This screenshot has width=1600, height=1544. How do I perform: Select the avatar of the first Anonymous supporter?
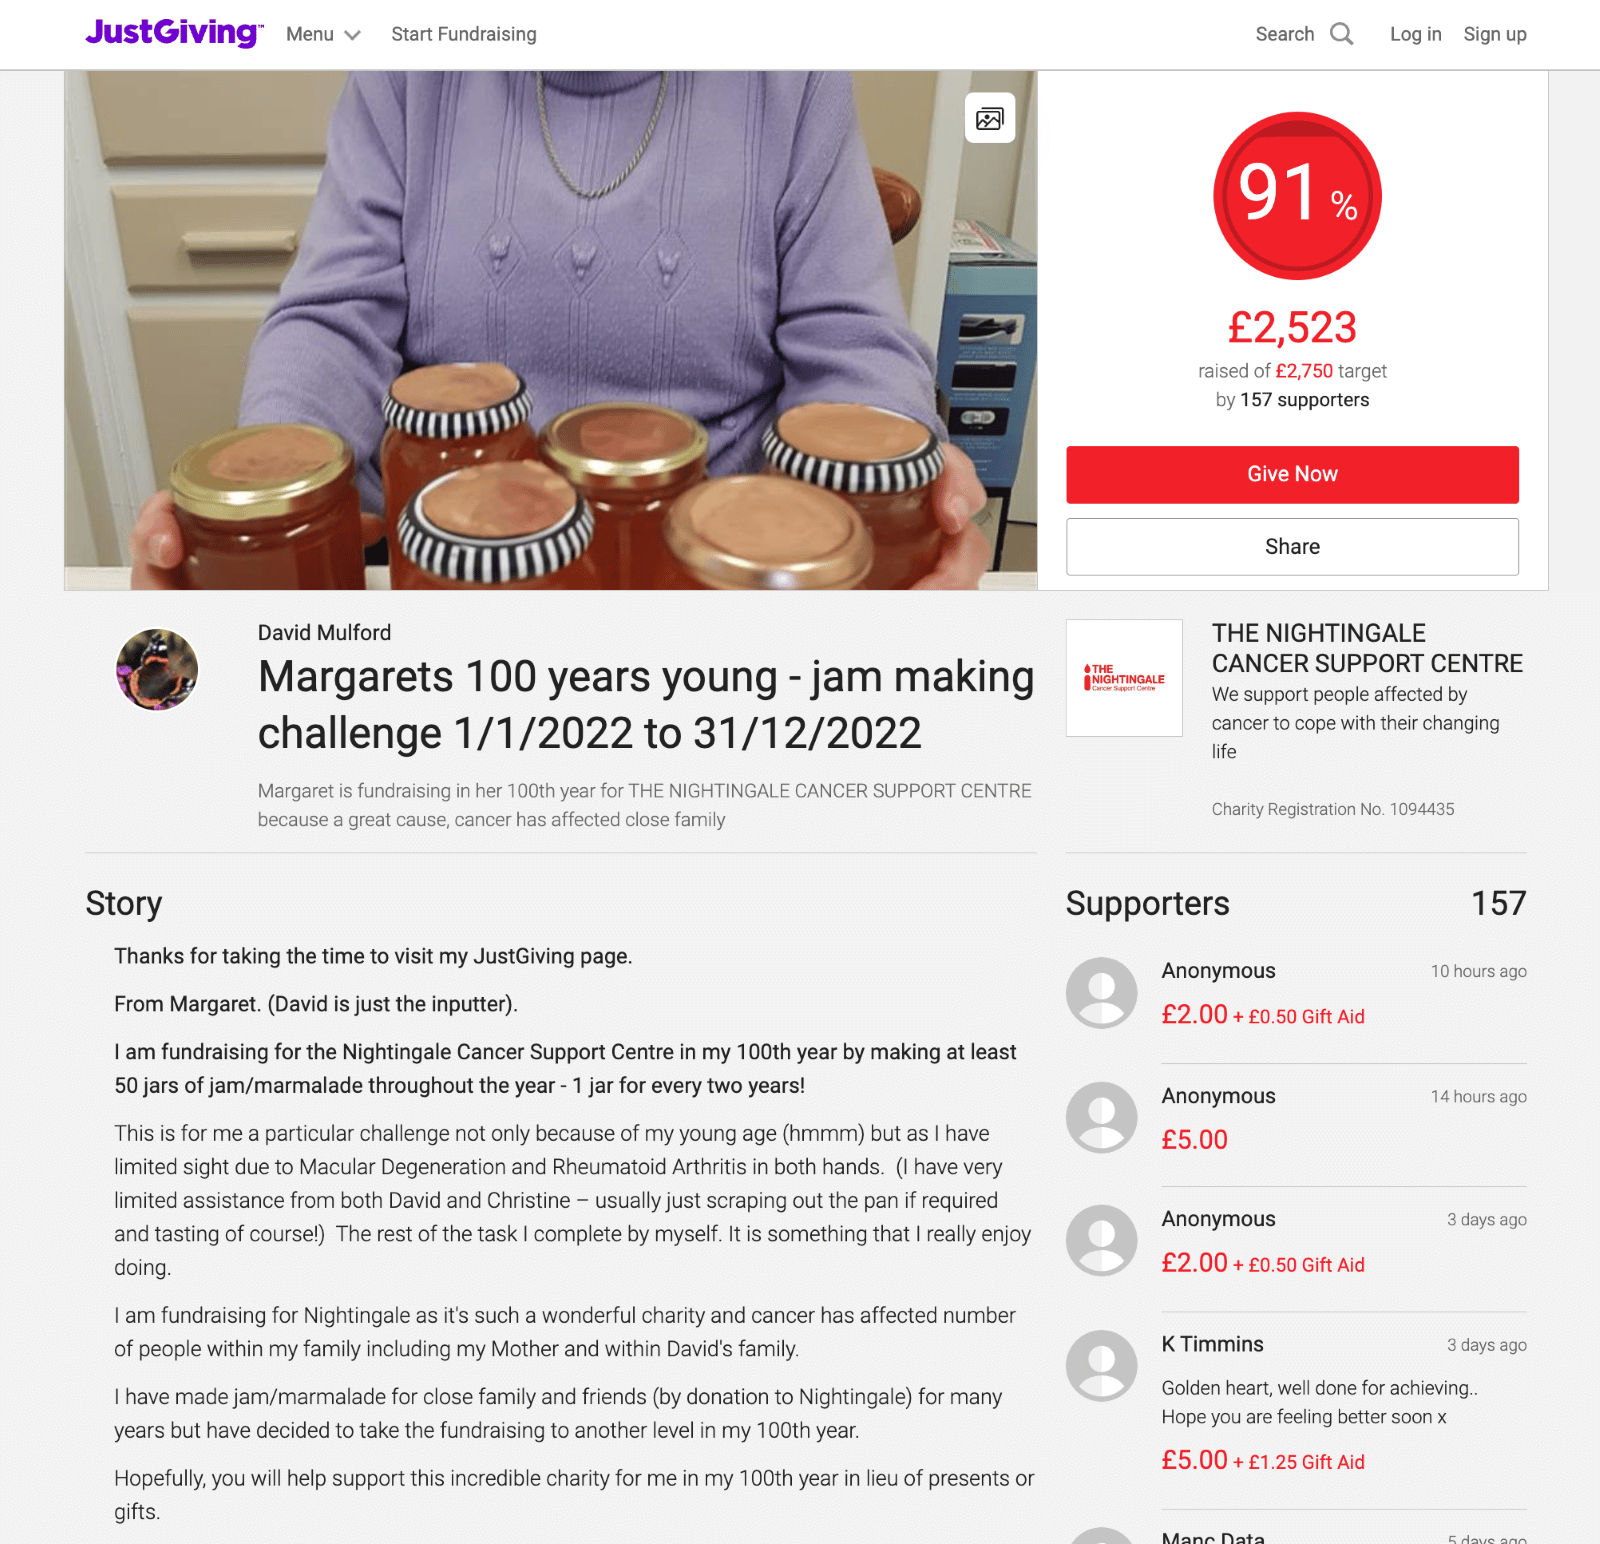pos(1101,993)
